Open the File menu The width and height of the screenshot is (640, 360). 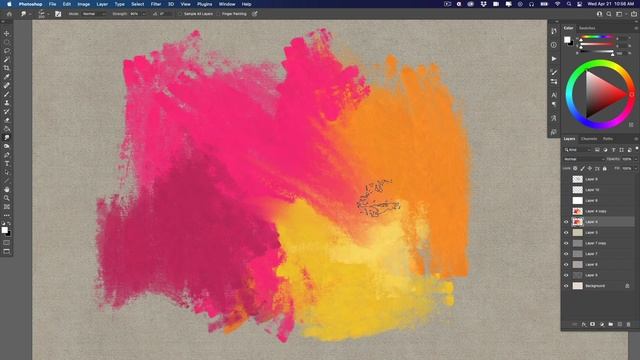[52, 4]
